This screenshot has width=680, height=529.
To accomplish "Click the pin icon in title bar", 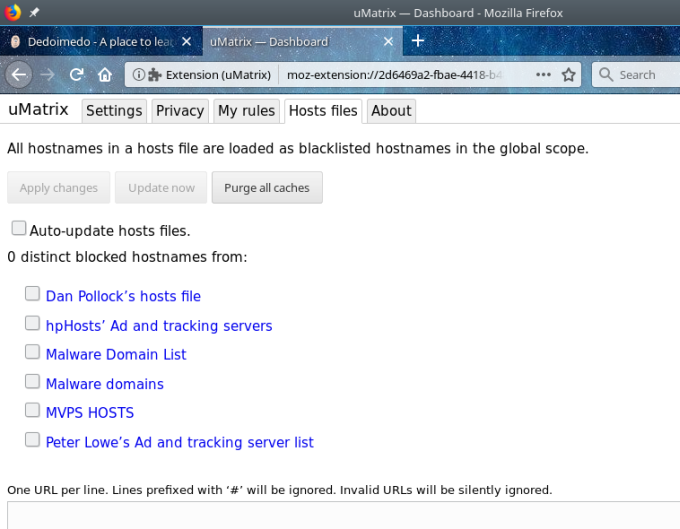I will click(35, 12).
